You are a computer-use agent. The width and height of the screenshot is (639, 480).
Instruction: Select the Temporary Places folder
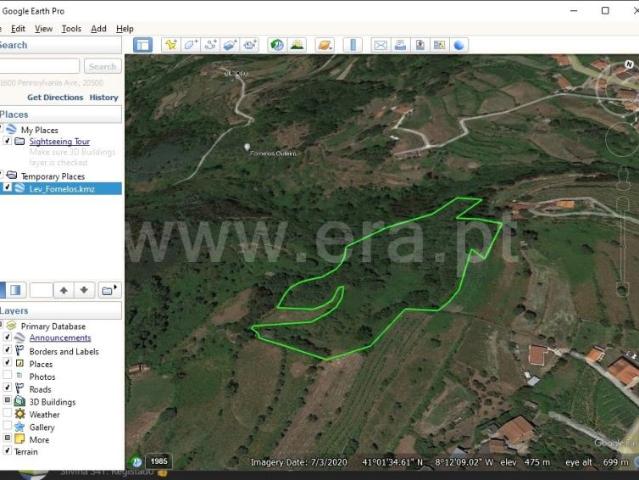pos(53,176)
